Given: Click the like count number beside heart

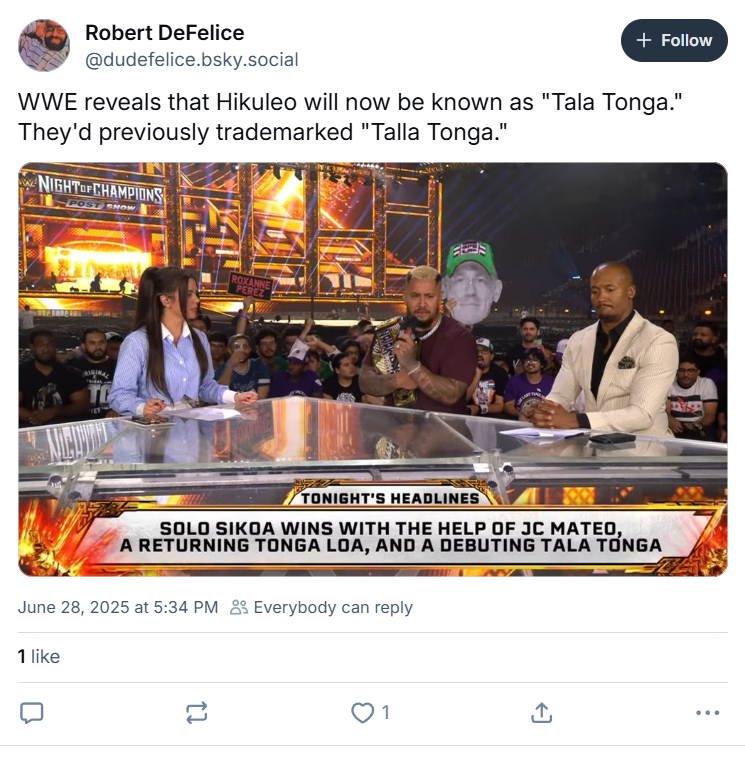Looking at the screenshot, I should pyautogui.click(x=385, y=713).
